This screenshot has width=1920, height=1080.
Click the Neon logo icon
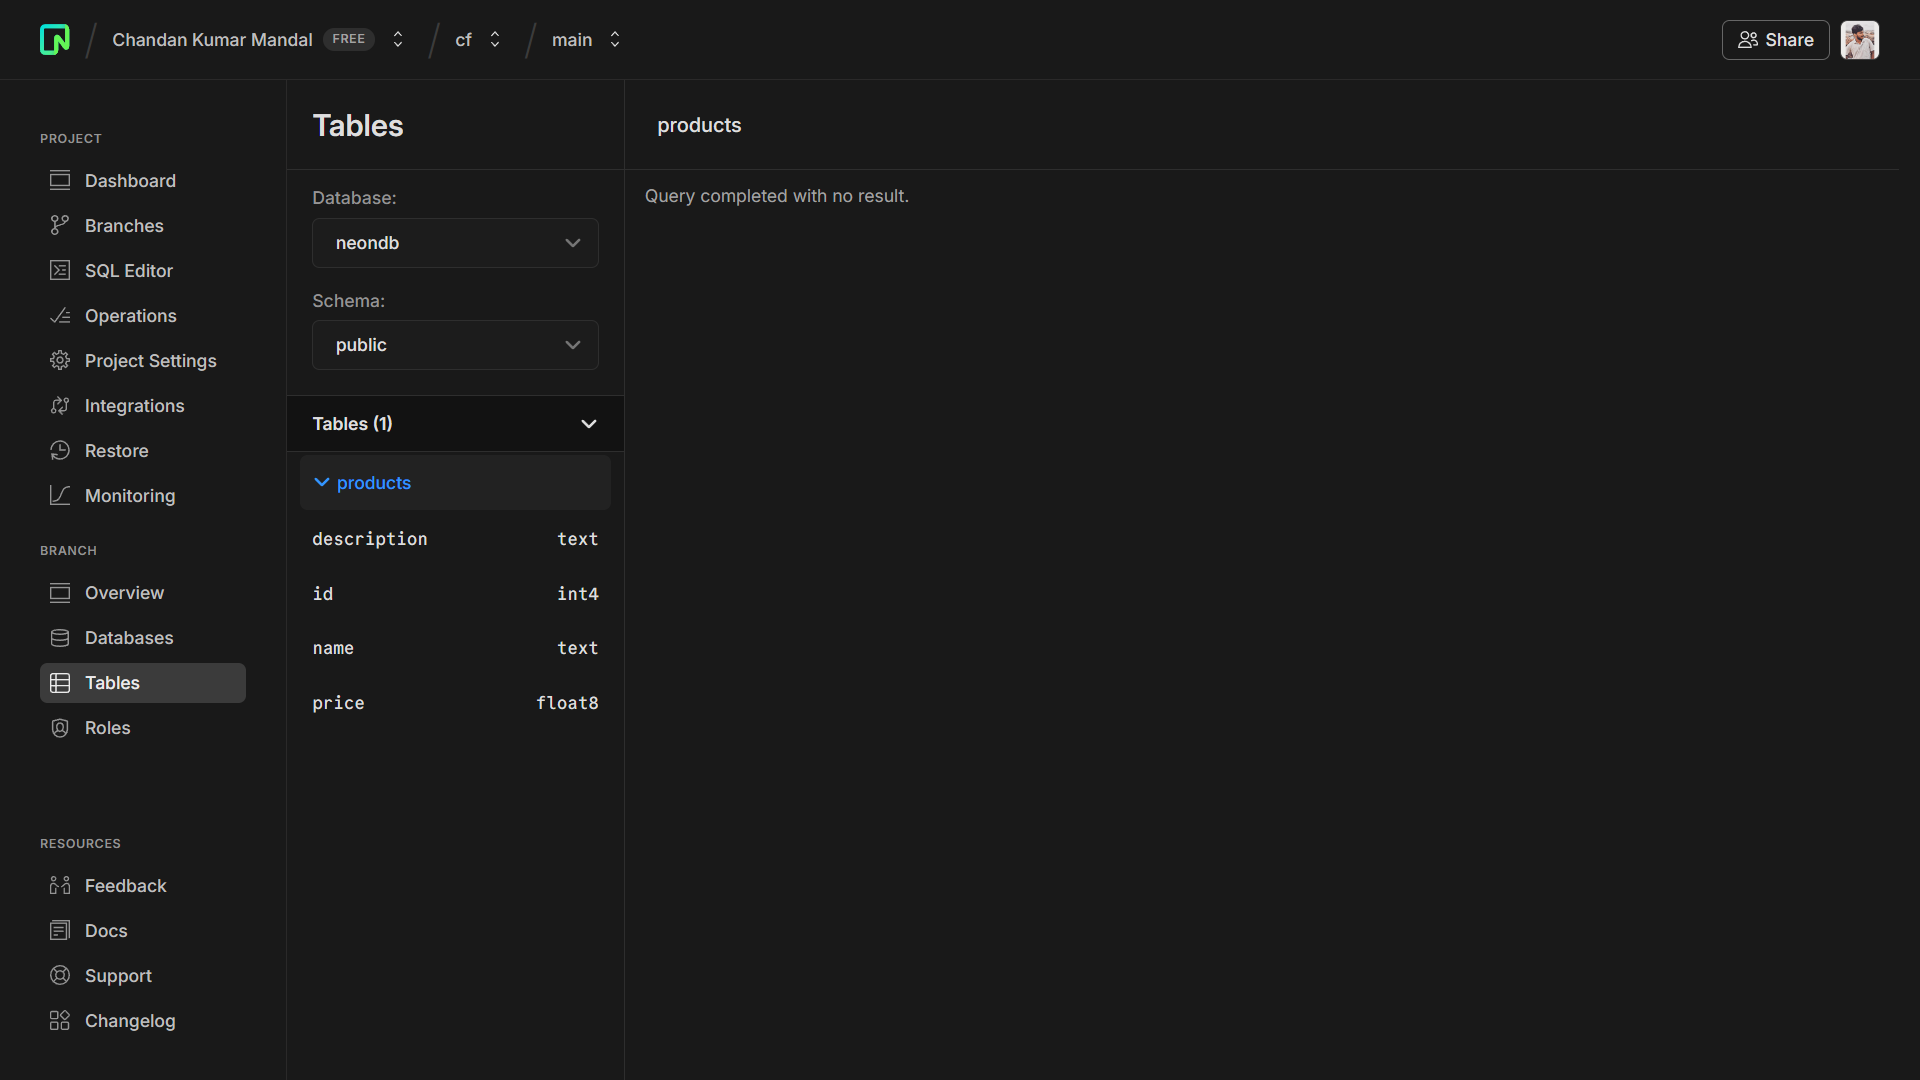coord(55,40)
